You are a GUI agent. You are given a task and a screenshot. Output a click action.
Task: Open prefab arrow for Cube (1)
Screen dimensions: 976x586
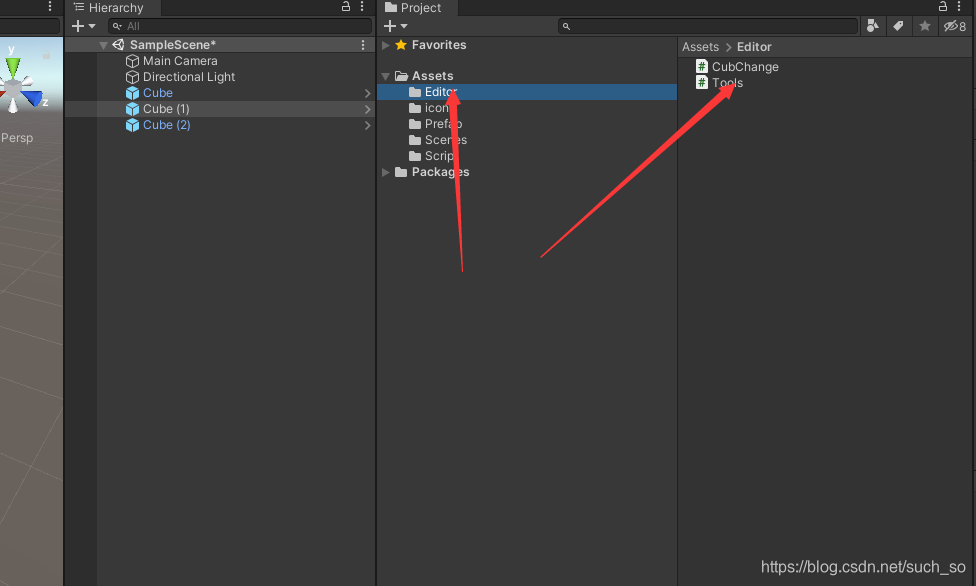(367, 110)
